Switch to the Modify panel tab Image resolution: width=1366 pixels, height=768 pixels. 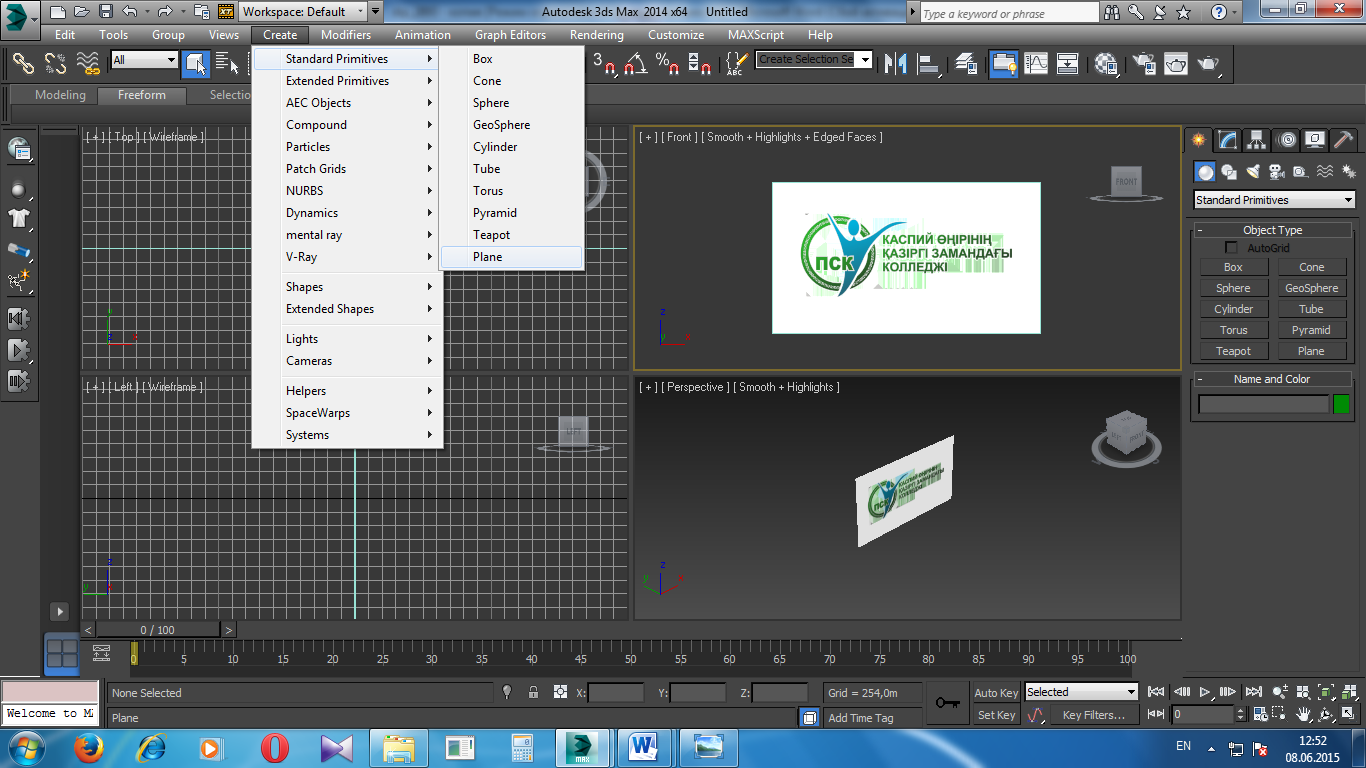pos(1227,140)
